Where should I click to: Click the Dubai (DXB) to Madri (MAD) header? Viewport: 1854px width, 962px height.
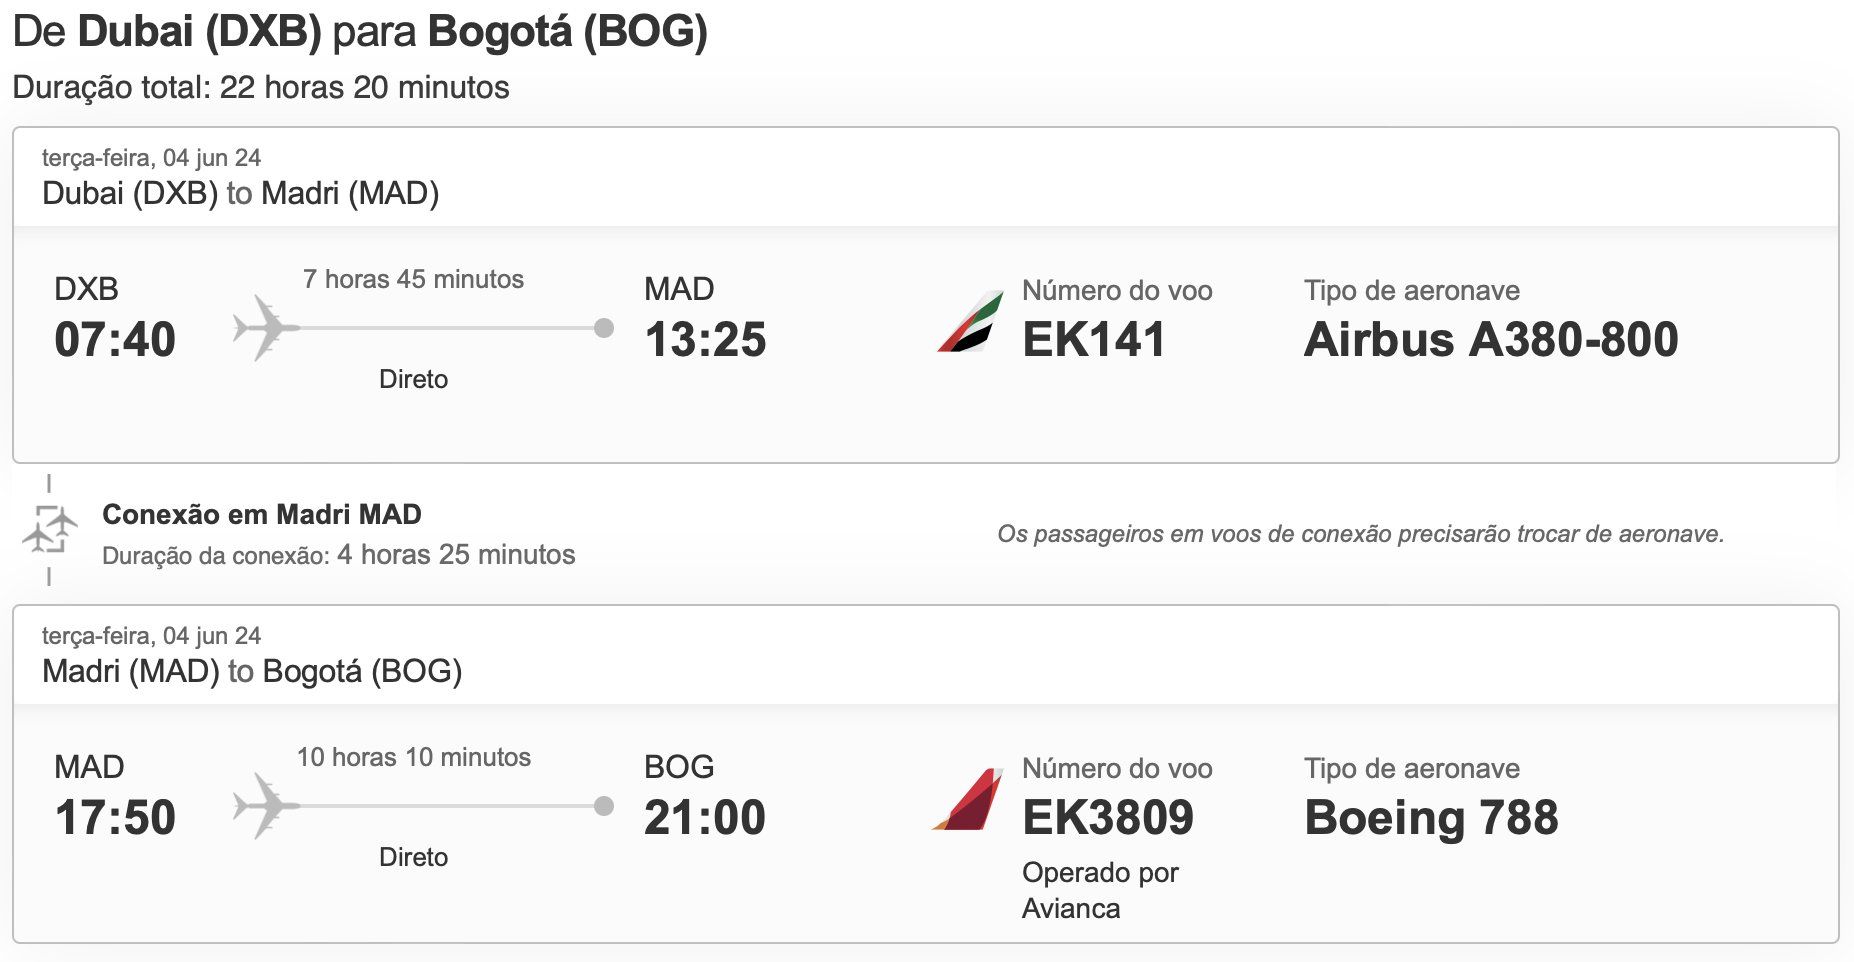coord(240,193)
